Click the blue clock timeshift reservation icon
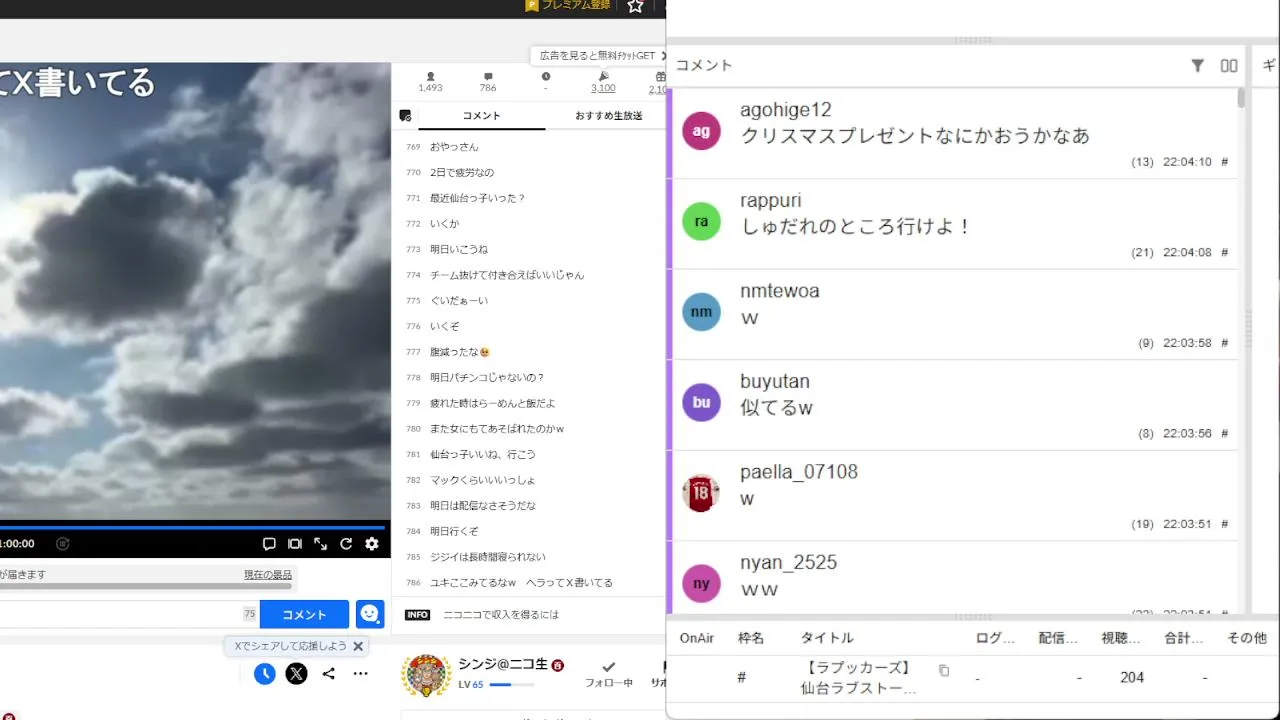The image size is (1280, 720). pyautogui.click(x=264, y=674)
